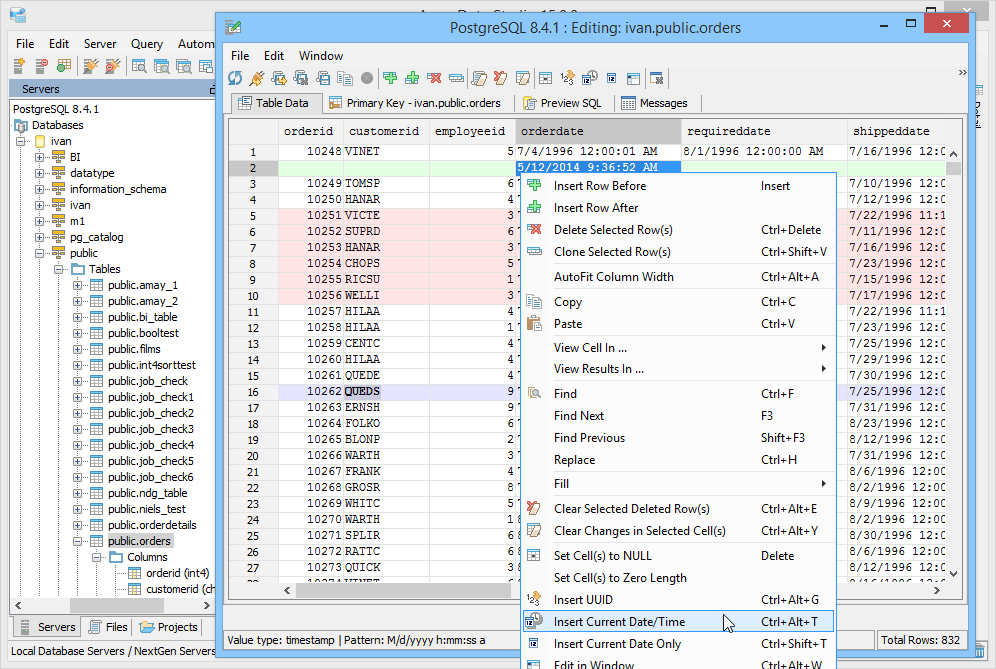
Task: Click the first Query Analyzer table-magnifier icon
Action: click(139, 65)
